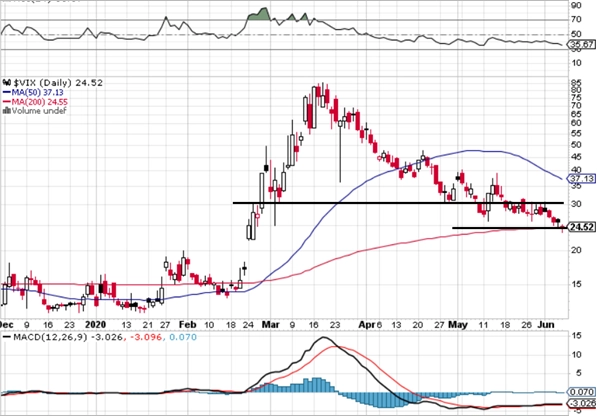The image size is (597, 416).
Task: Select the 2020 label on the date axis
Action: click(x=95, y=325)
